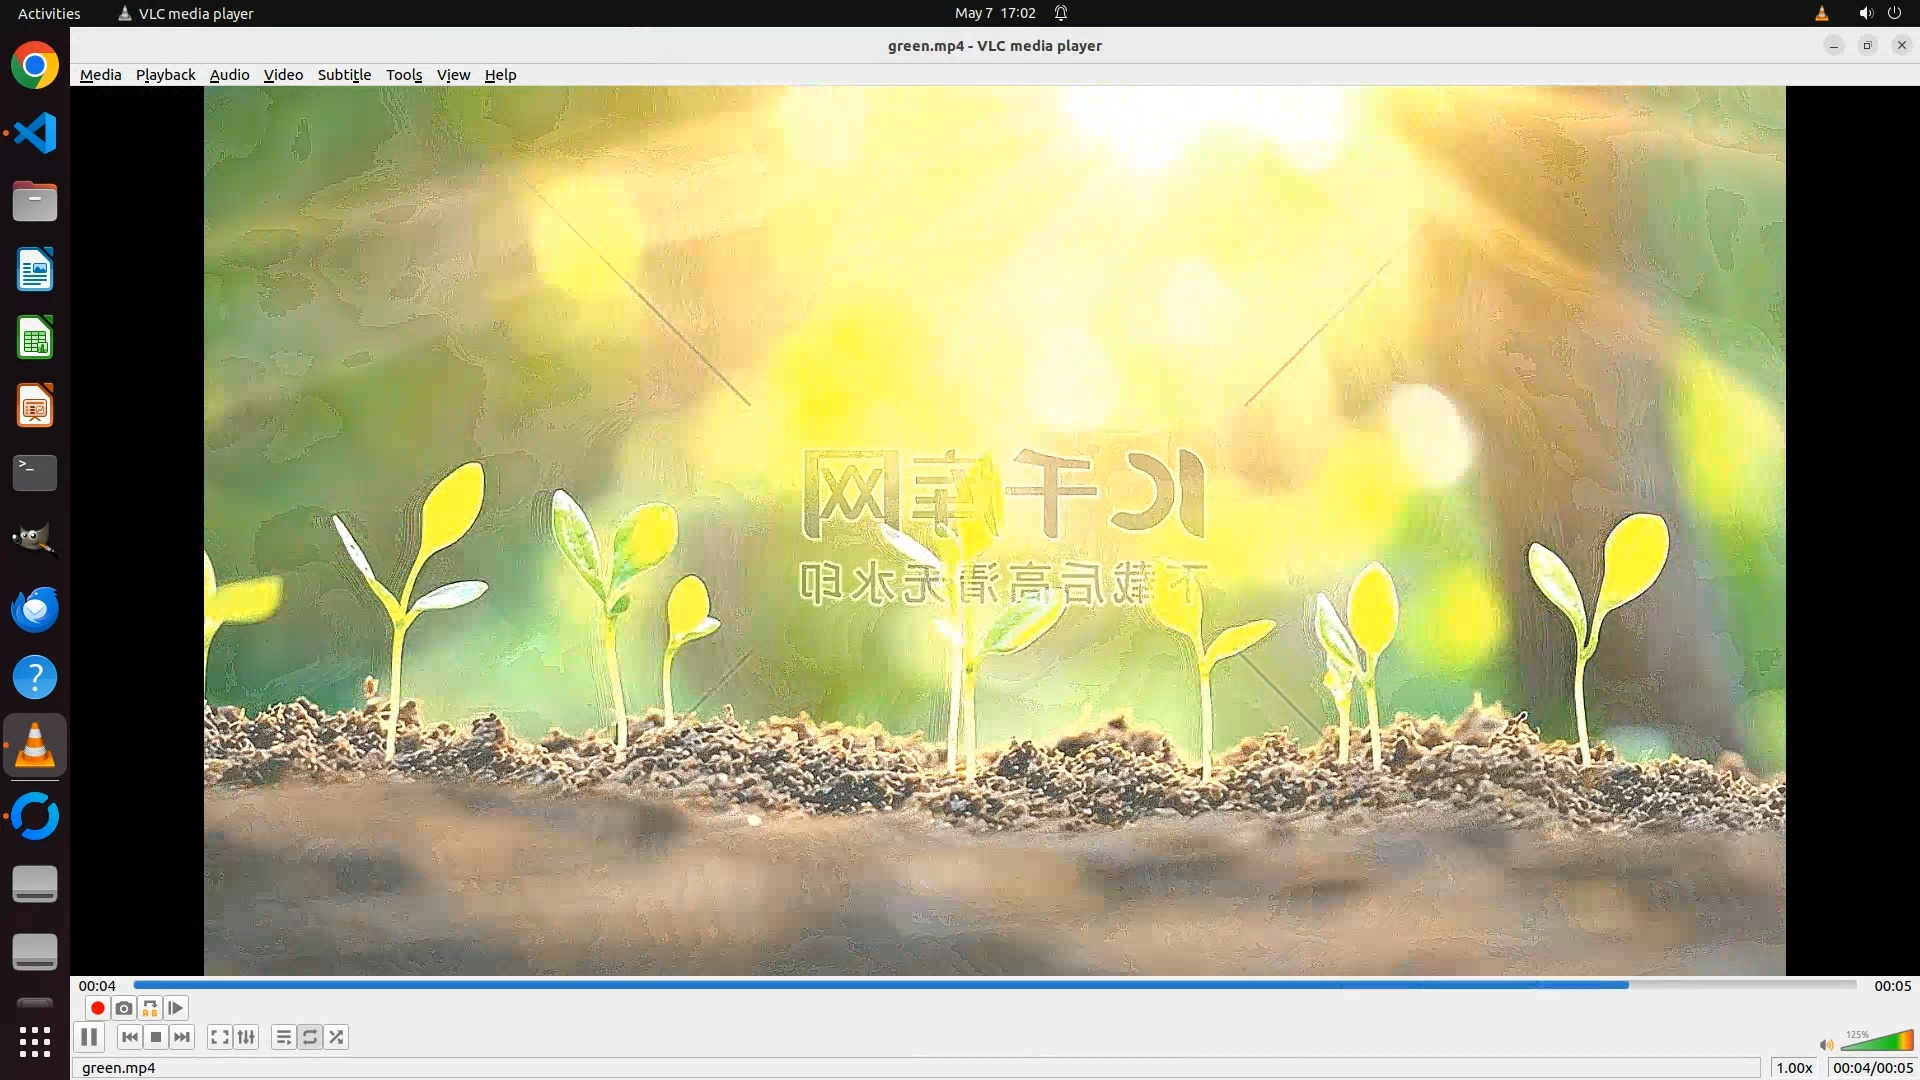The width and height of the screenshot is (1920, 1080).
Task: Toggle the loop/repeat mode button
Action: 310,1037
